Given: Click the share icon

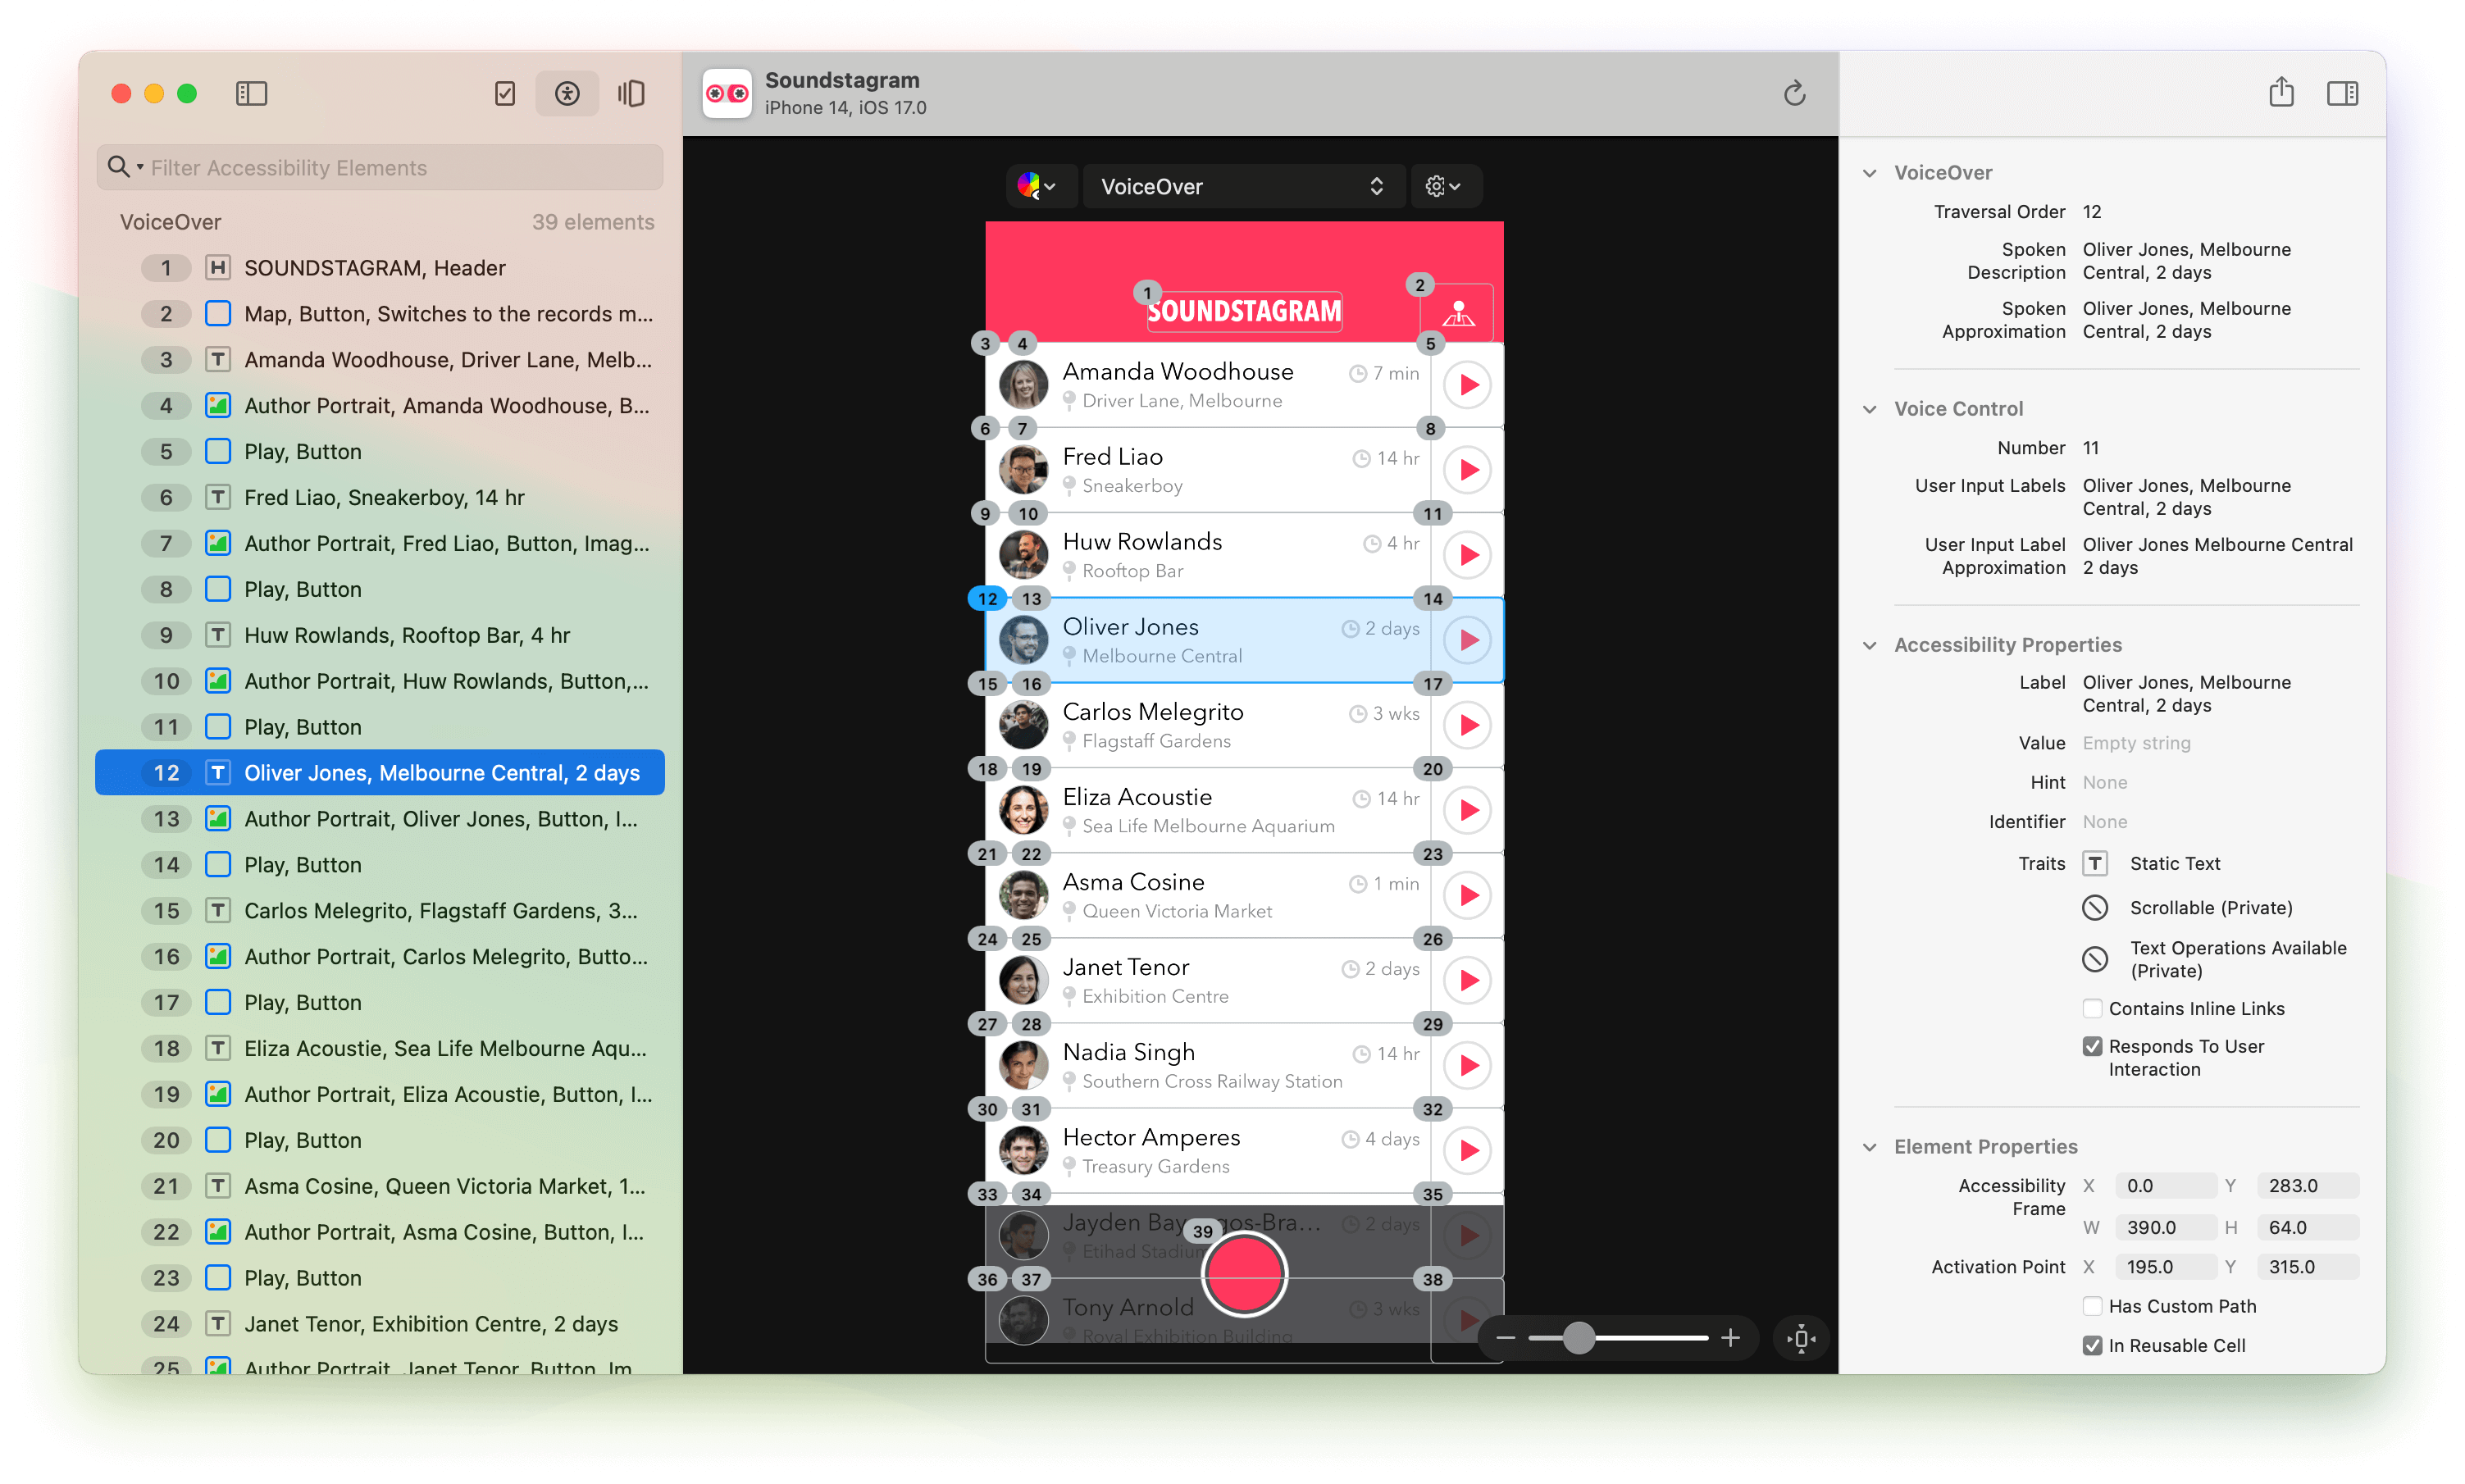Looking at the screenshot, I should (x=2281, y=93).
